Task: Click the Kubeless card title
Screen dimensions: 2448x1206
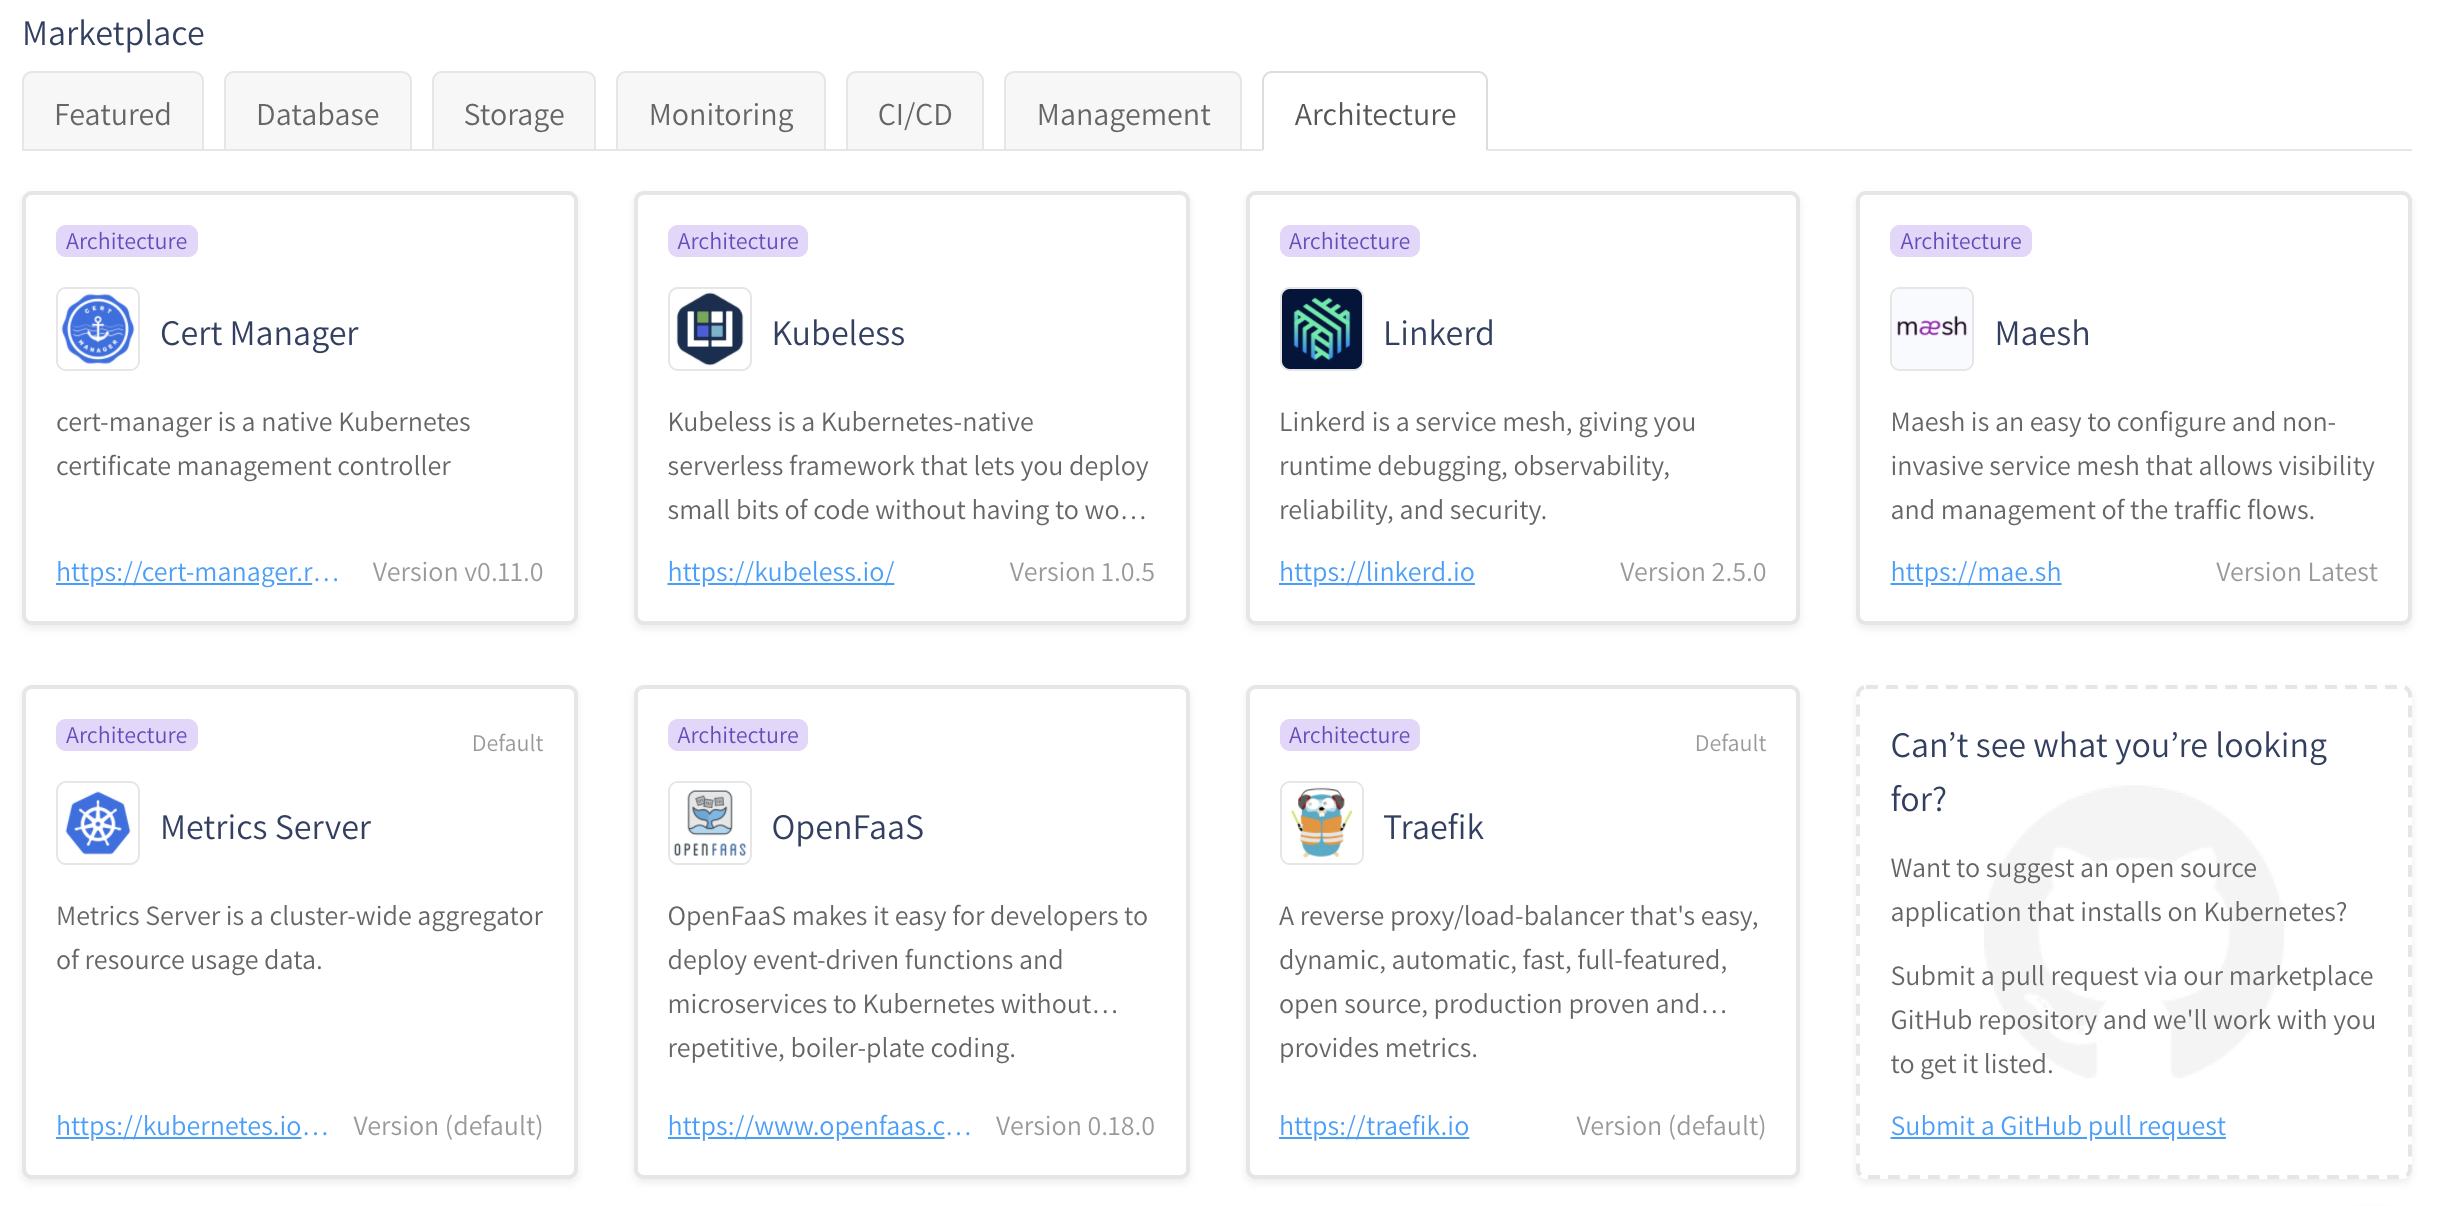Action: tap(838, 333)
